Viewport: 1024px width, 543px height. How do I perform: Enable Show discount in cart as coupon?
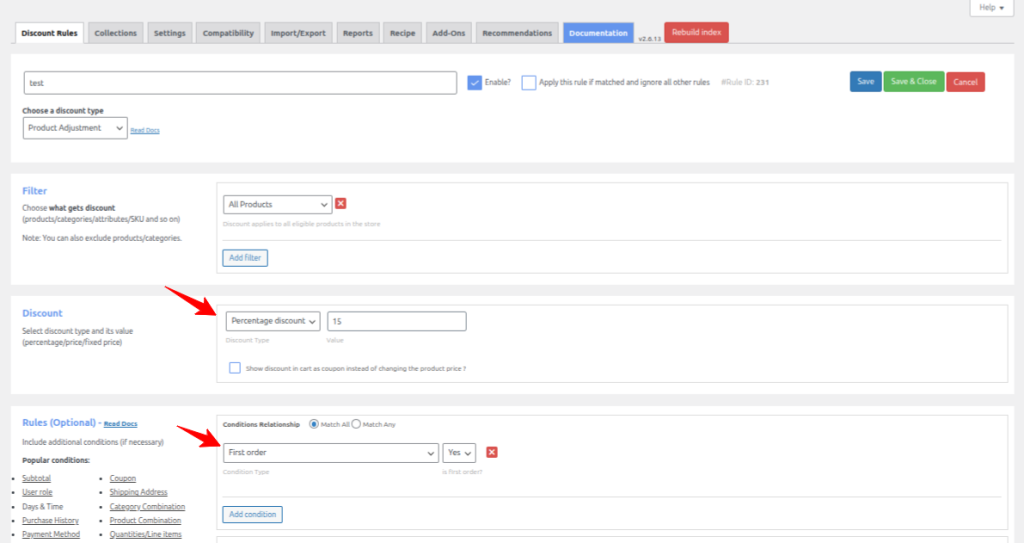tap(235, 368)
